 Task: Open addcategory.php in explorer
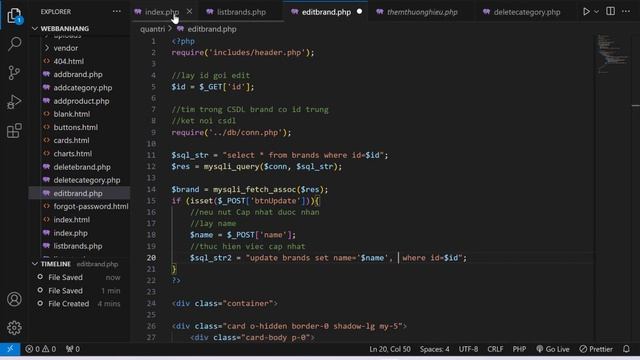(x=83, y=88)
